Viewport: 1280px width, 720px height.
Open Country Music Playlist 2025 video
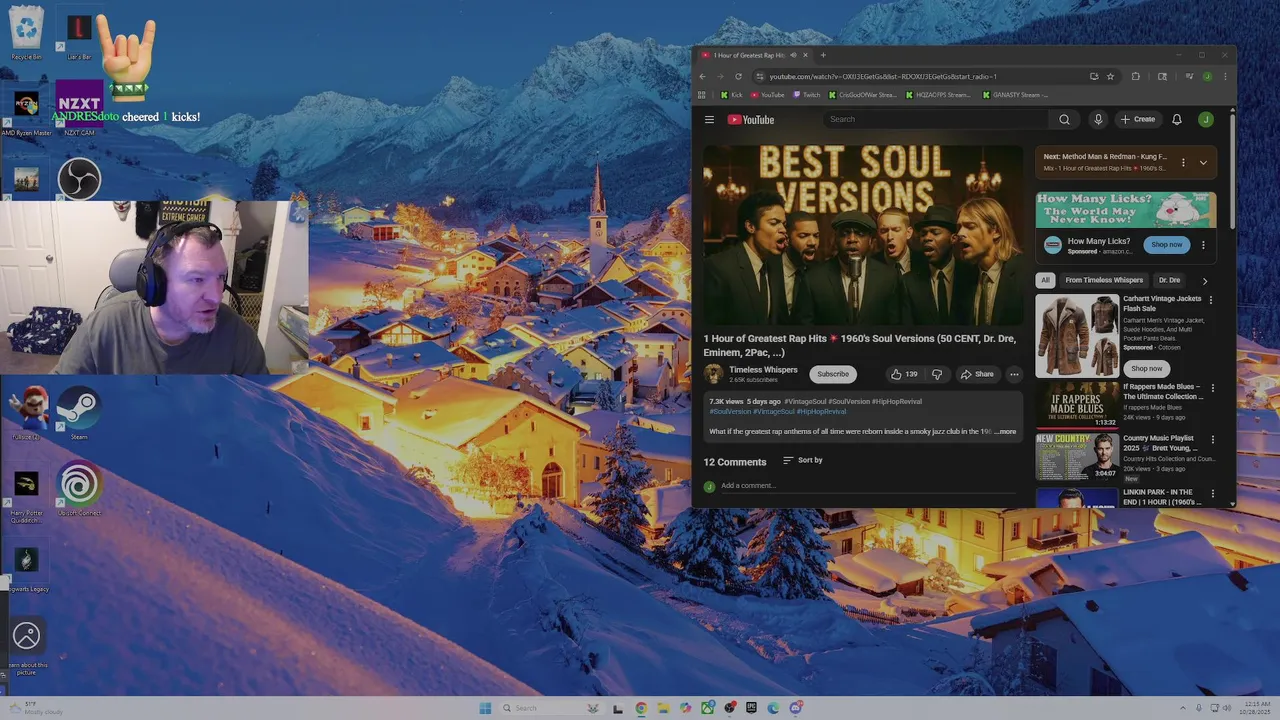coord(1076,457)
